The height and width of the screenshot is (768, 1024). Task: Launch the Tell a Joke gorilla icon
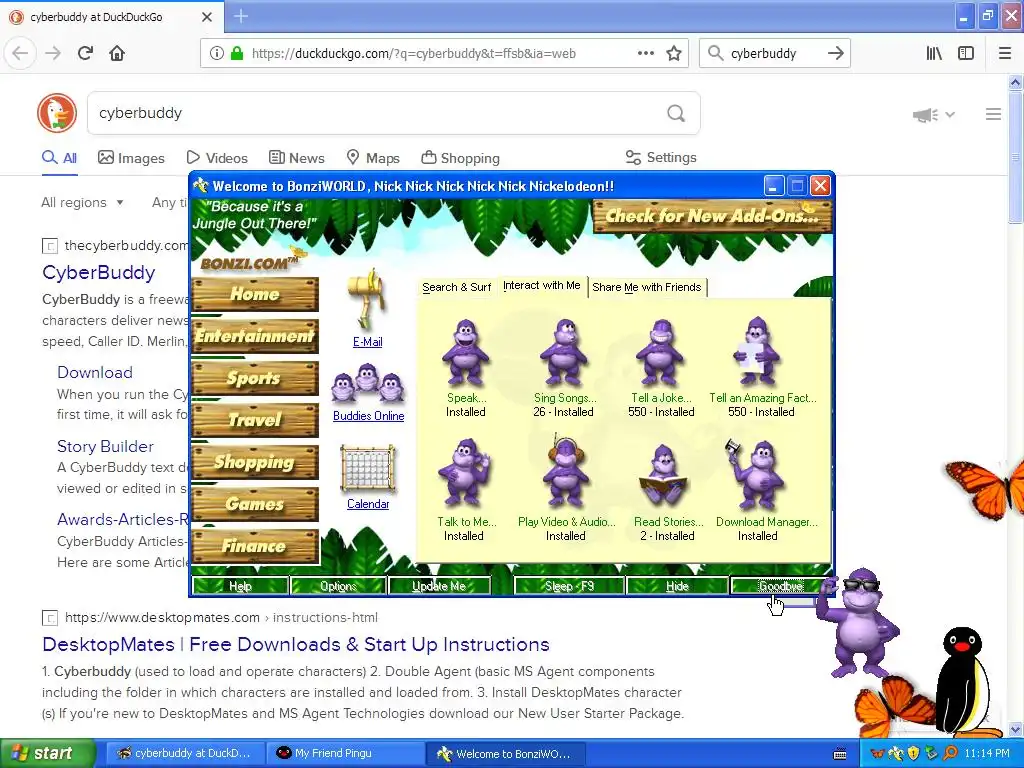point(660,353)
